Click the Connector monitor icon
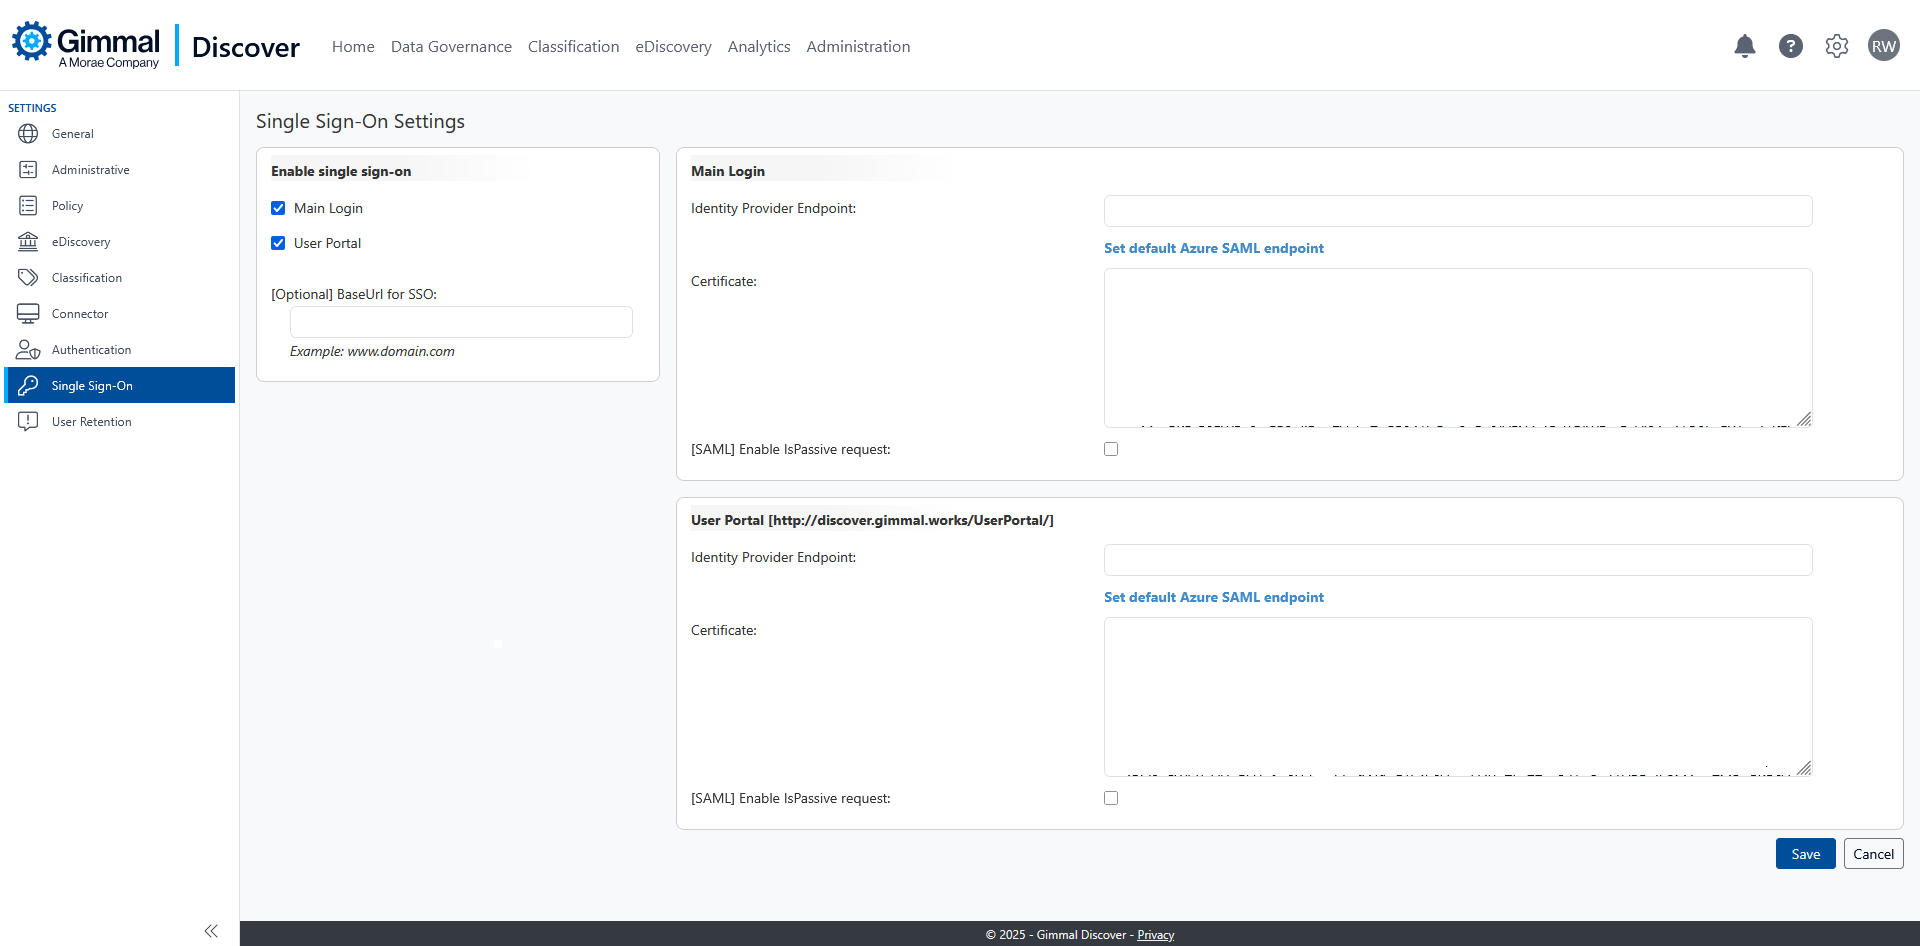 tap(28, 314)
